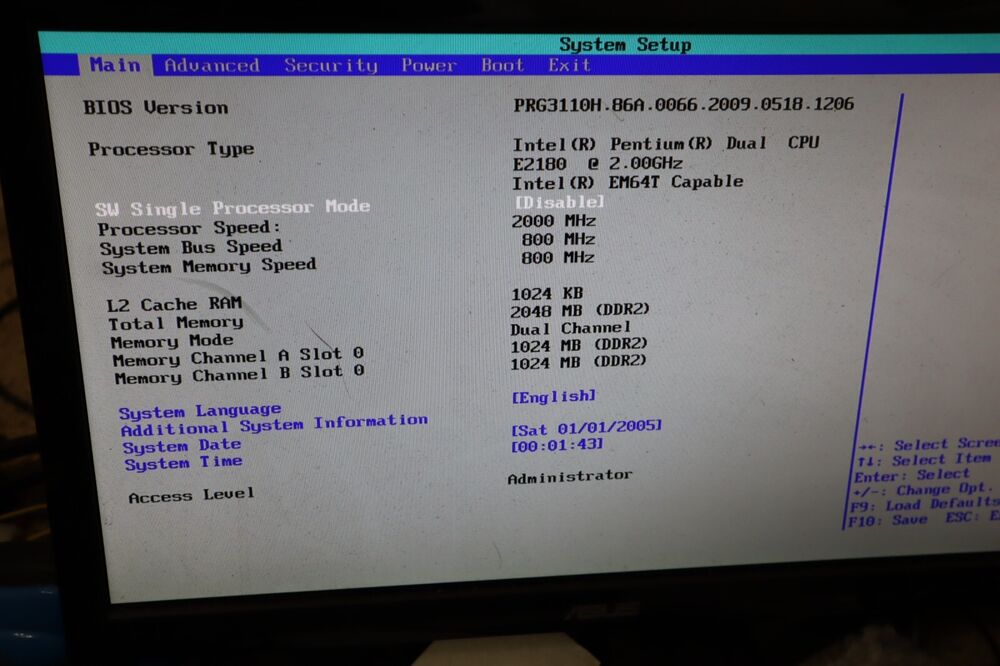The image size is (1000, 666).
Task: Click the 2000 MHz value
Action: click(554, 221)
